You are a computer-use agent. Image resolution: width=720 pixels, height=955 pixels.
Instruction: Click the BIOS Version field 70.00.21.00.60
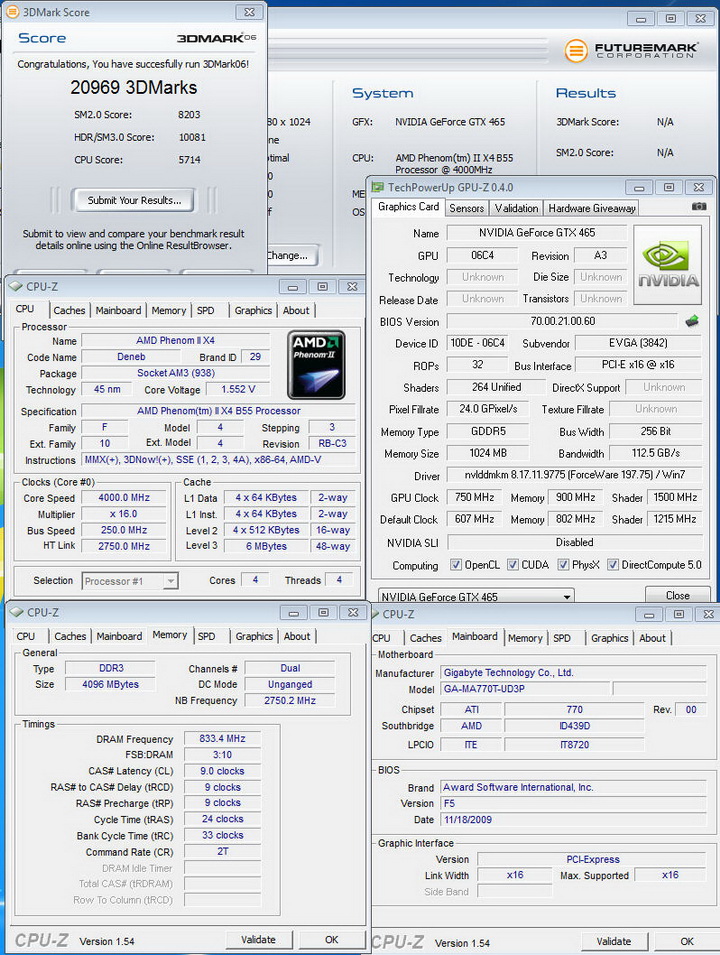562,321
